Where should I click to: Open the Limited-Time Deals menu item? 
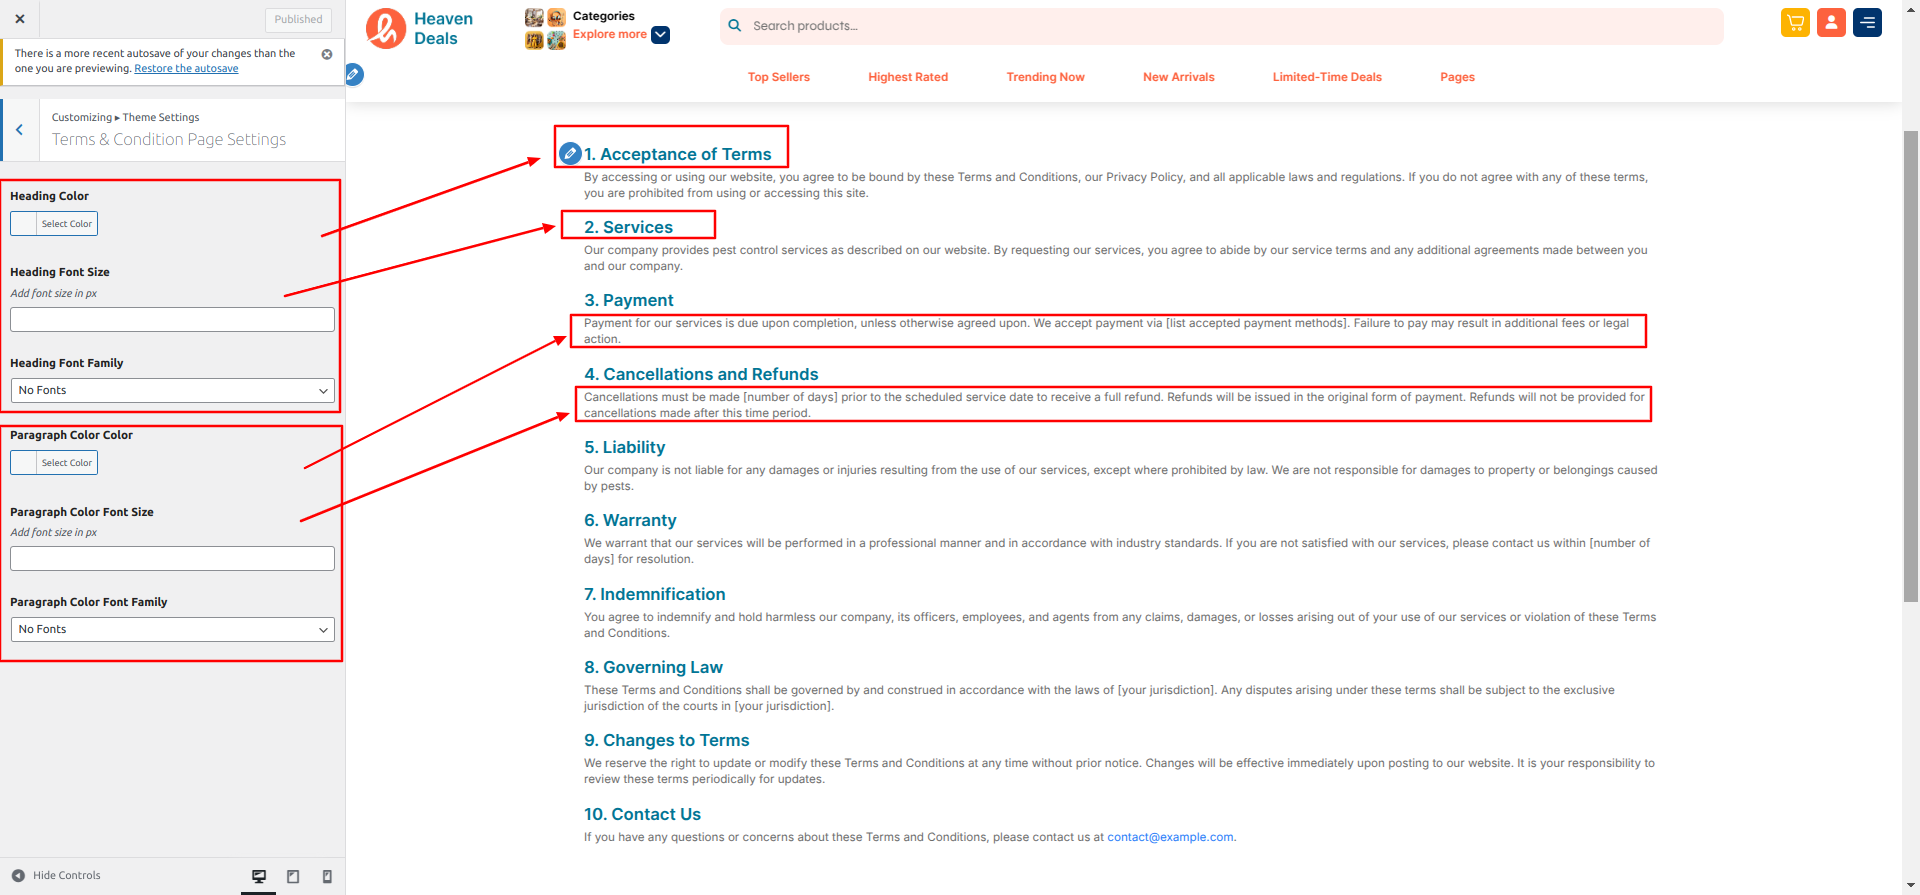click(x=1327, y=77)
